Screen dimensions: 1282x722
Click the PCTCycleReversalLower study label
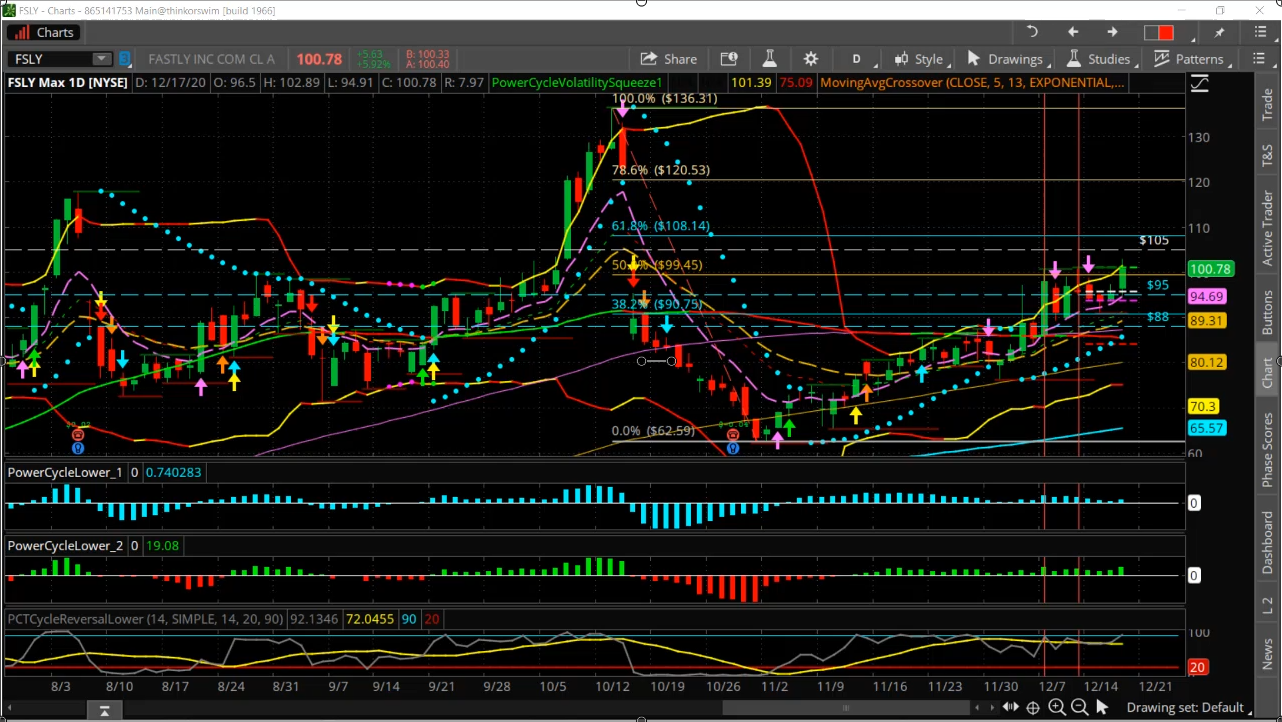[x=145, y=619]
